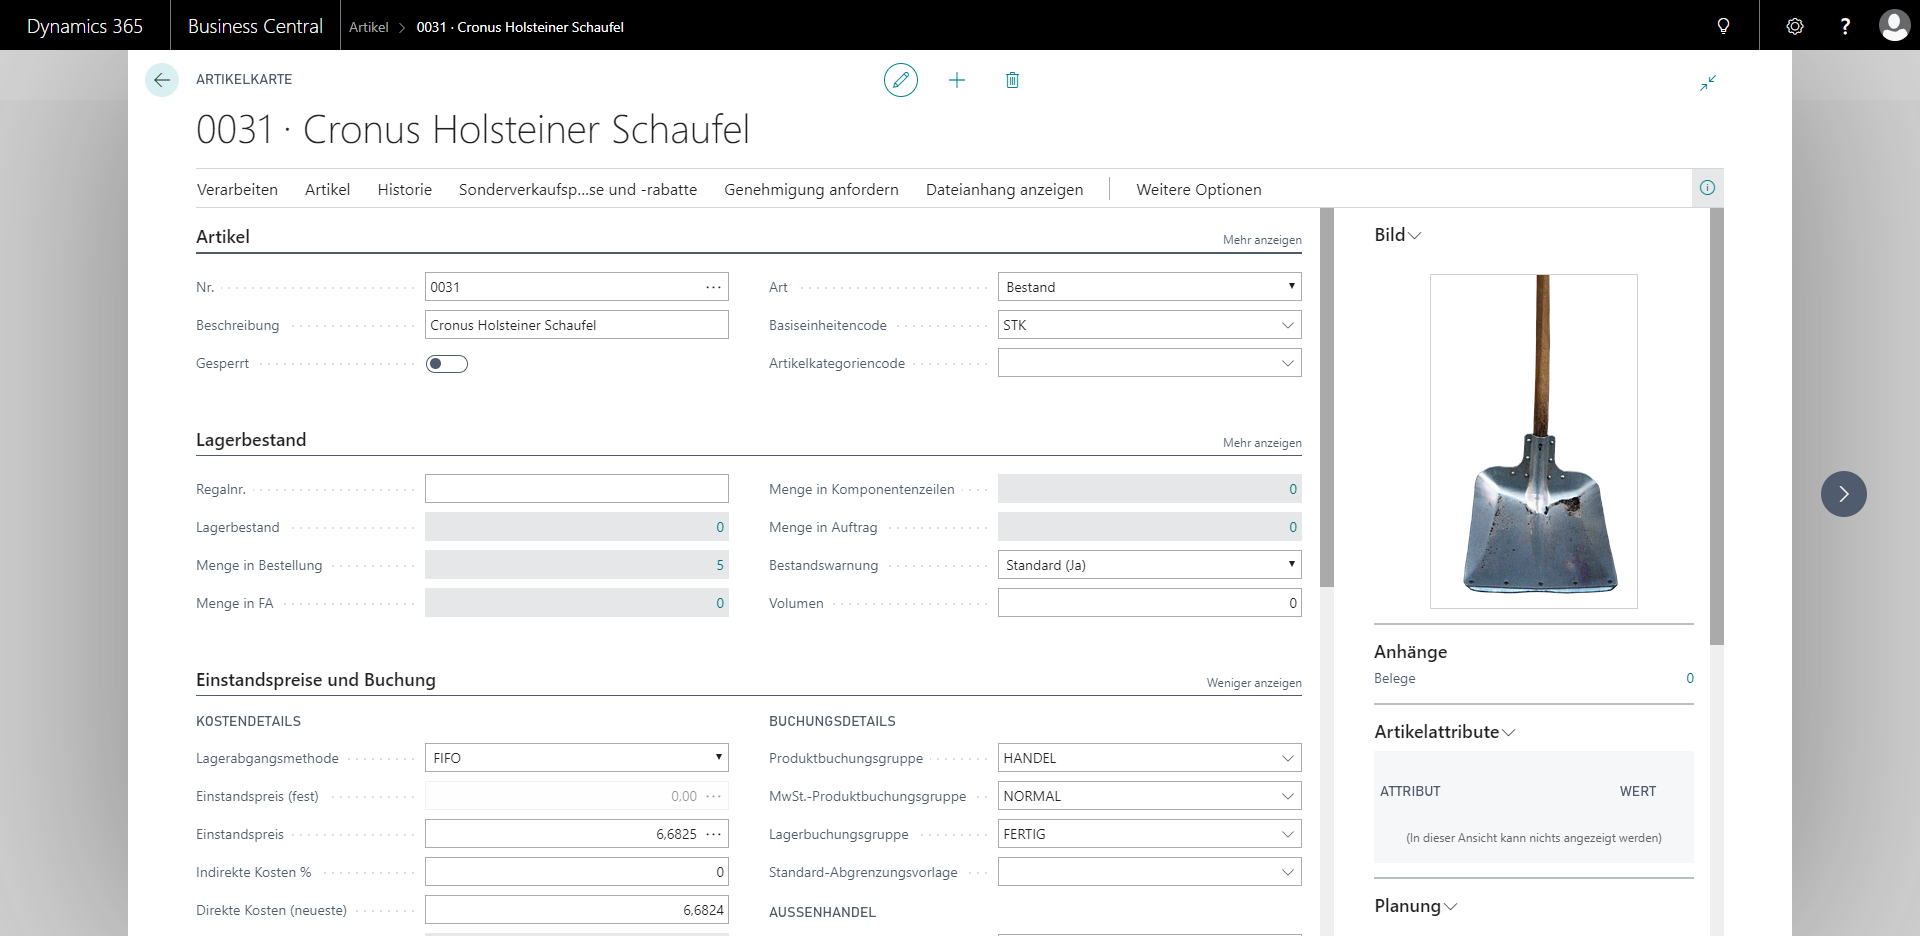Click the Volumen input field

point(1149,603)
